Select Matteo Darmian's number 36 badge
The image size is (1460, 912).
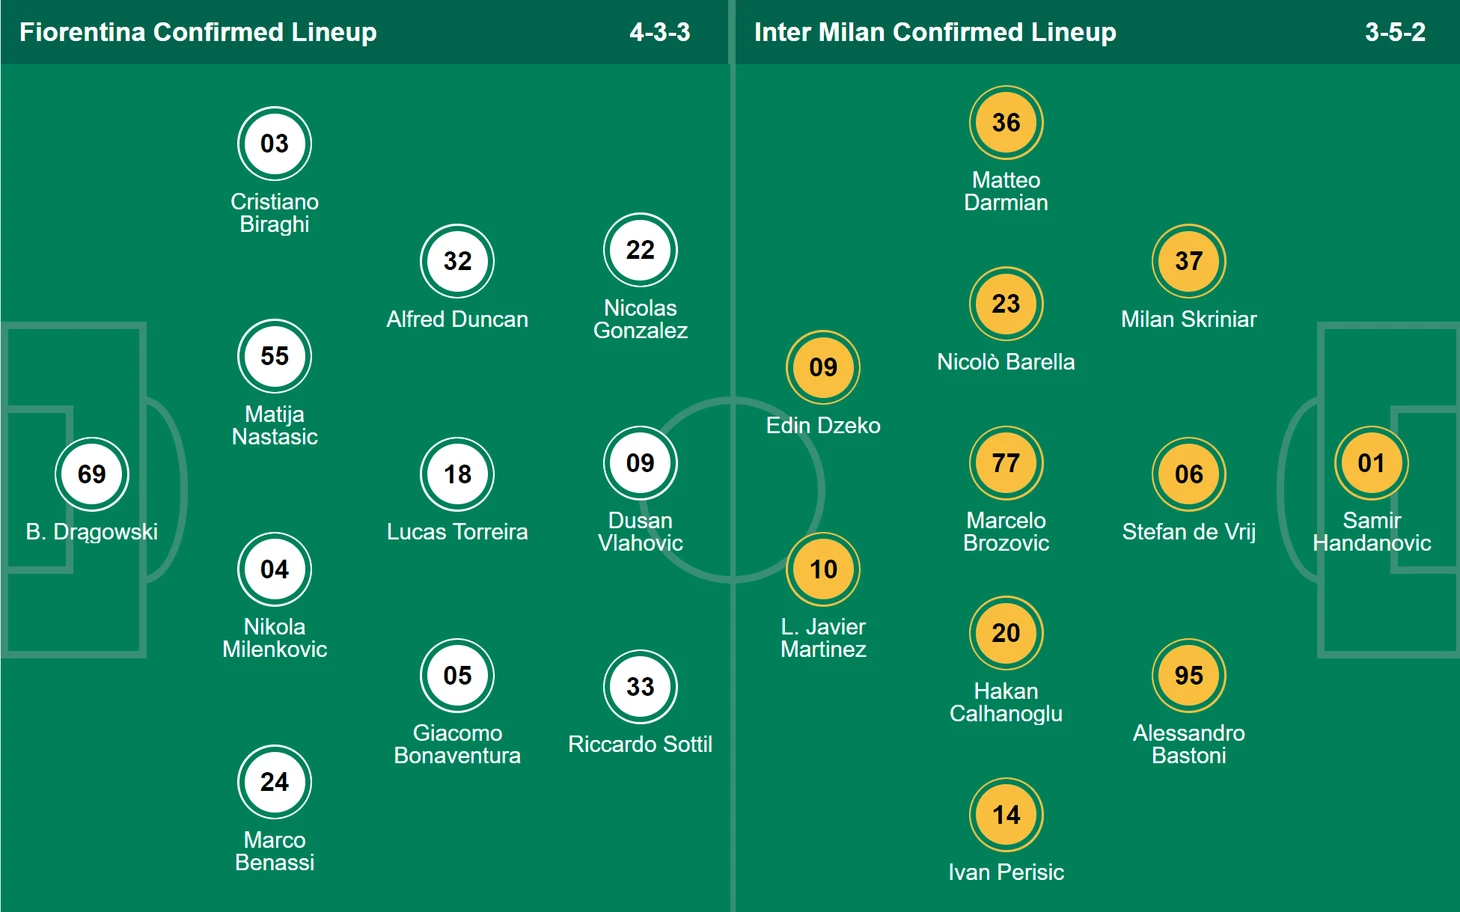(1006, 122)
